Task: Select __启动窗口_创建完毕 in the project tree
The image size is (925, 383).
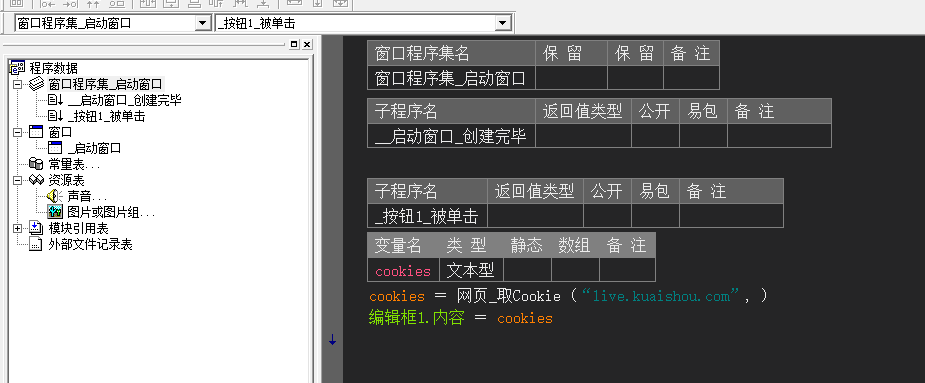Action: click(x=124, y=100)
